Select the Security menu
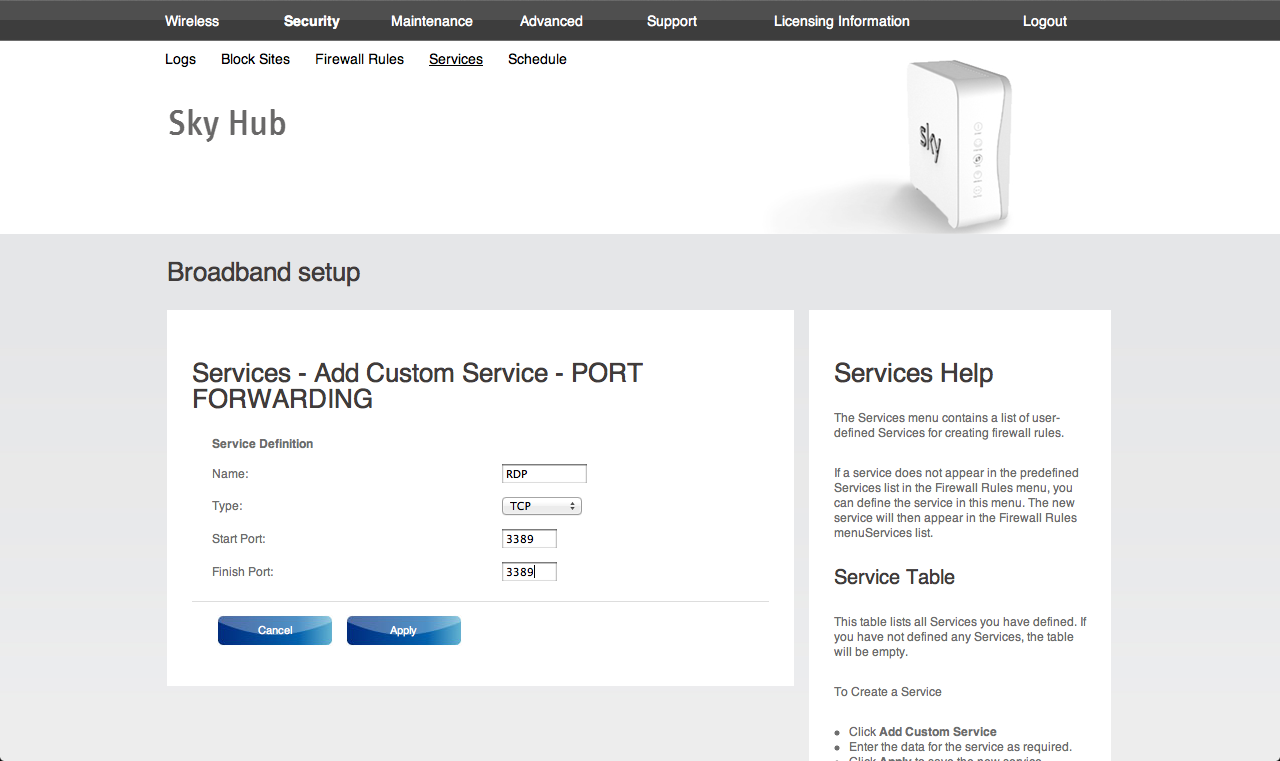1280x761 pixels. coord(311,21)
